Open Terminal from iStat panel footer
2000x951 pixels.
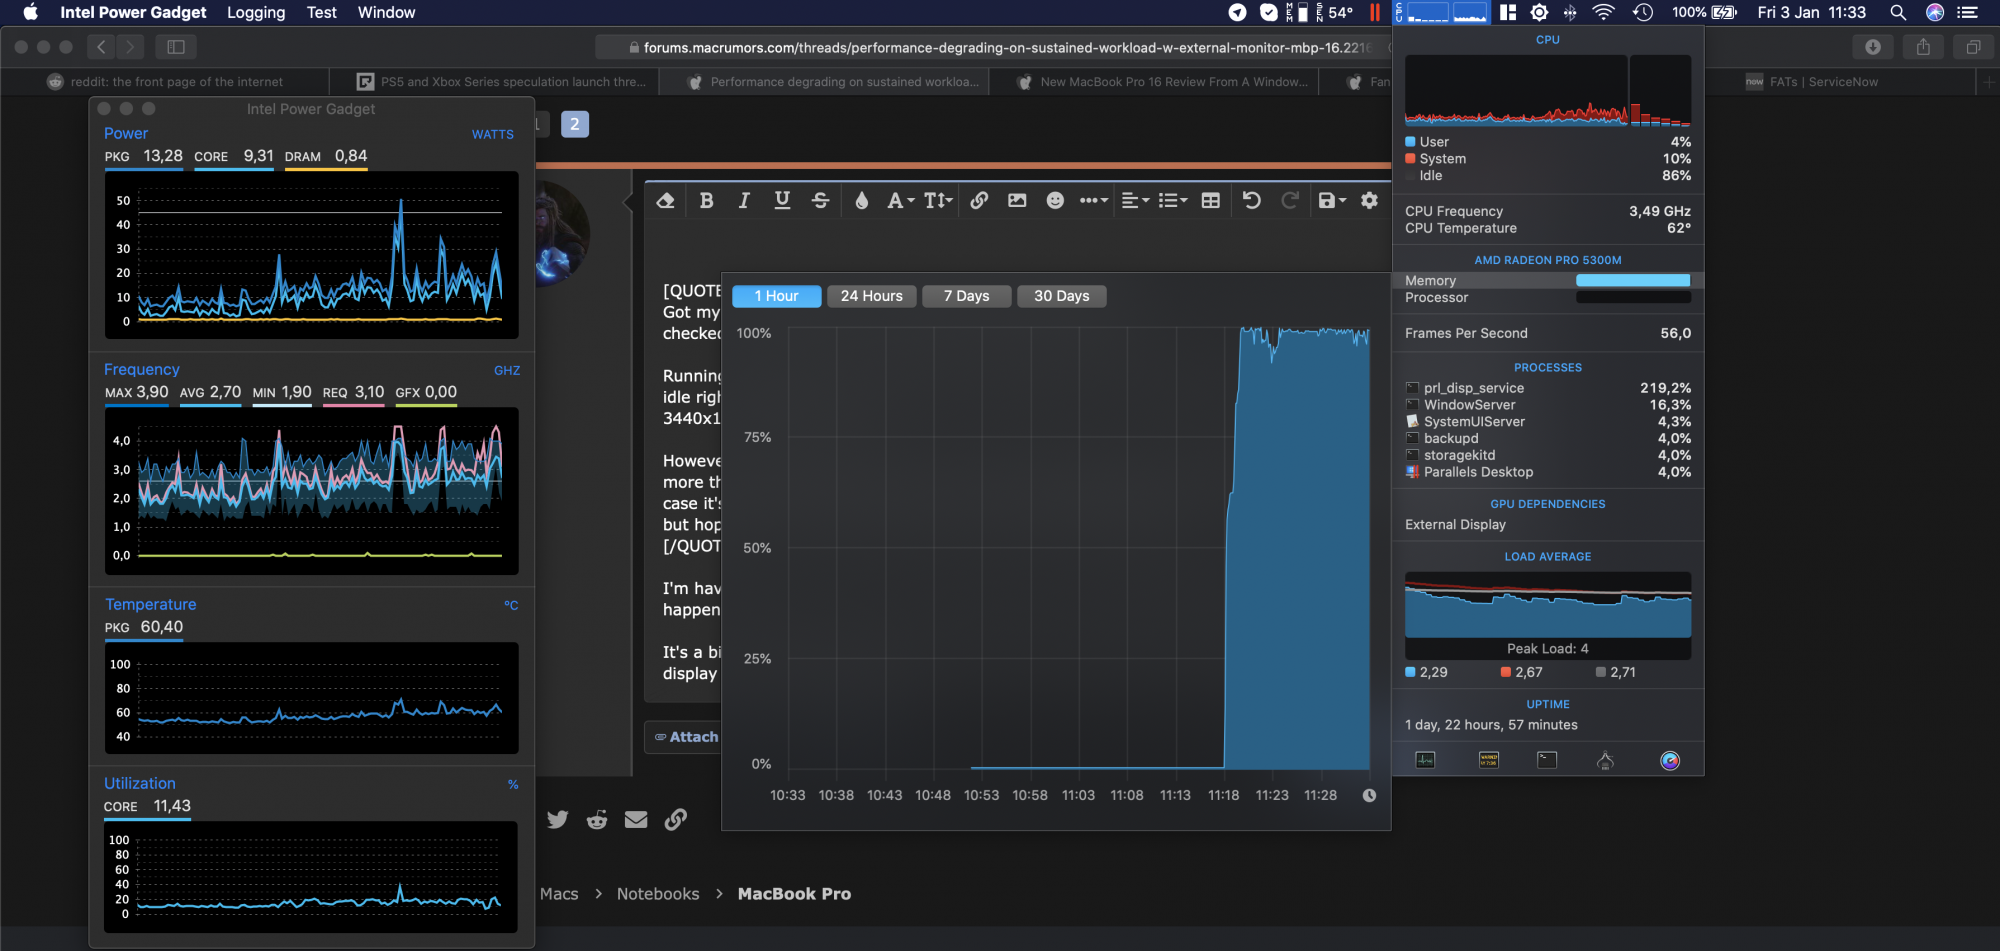pos(1547,760)
